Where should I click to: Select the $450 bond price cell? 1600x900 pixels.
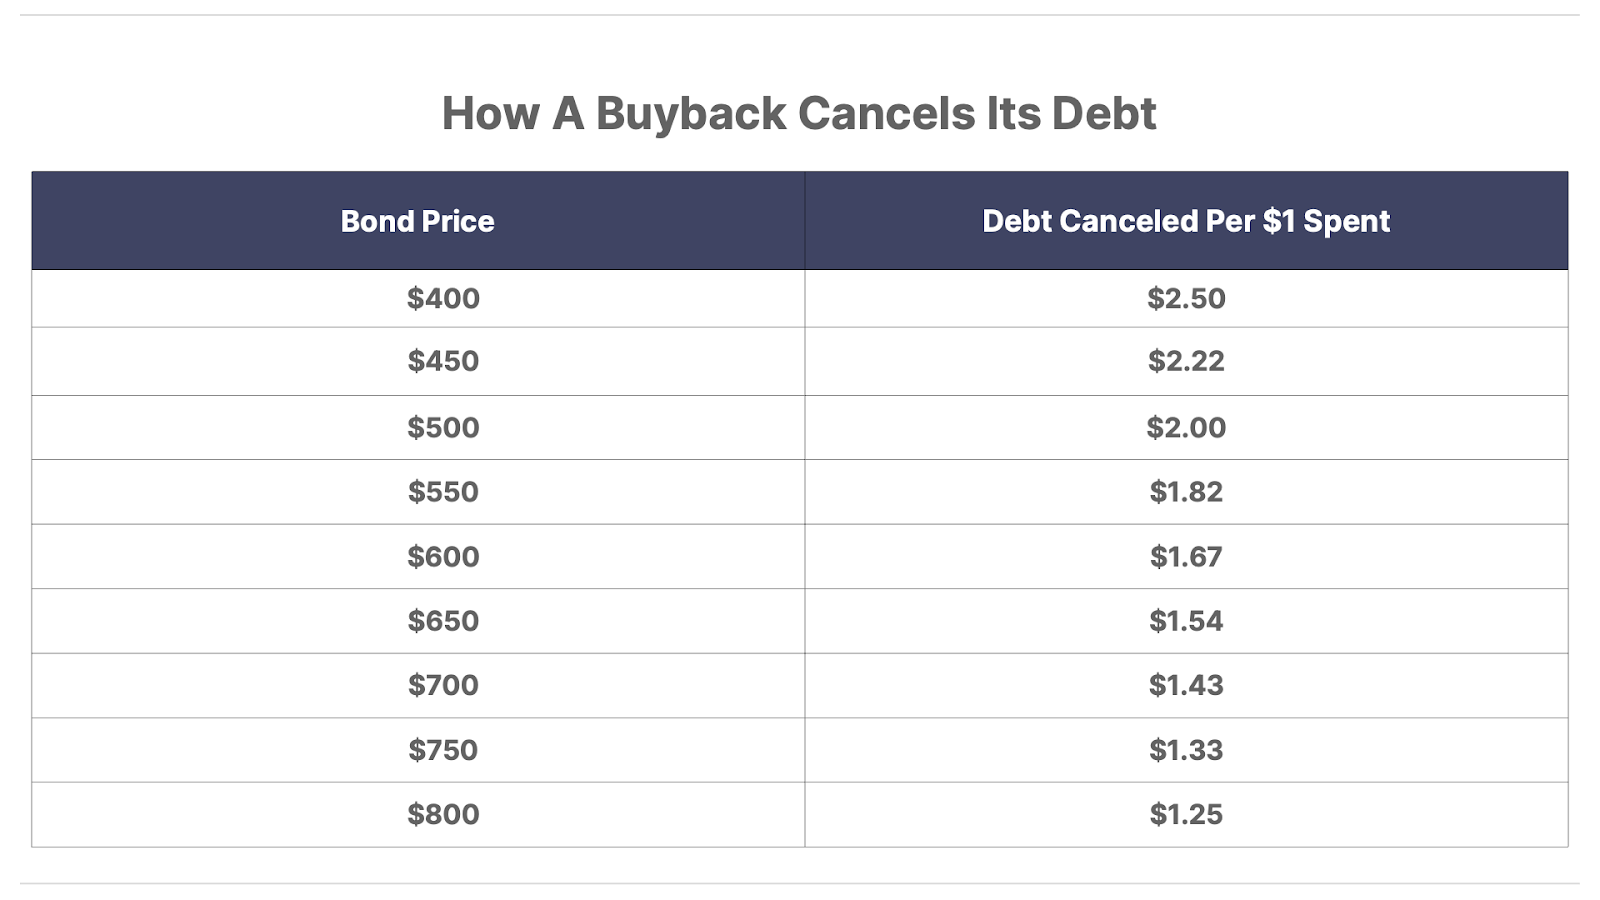point(418,361)
